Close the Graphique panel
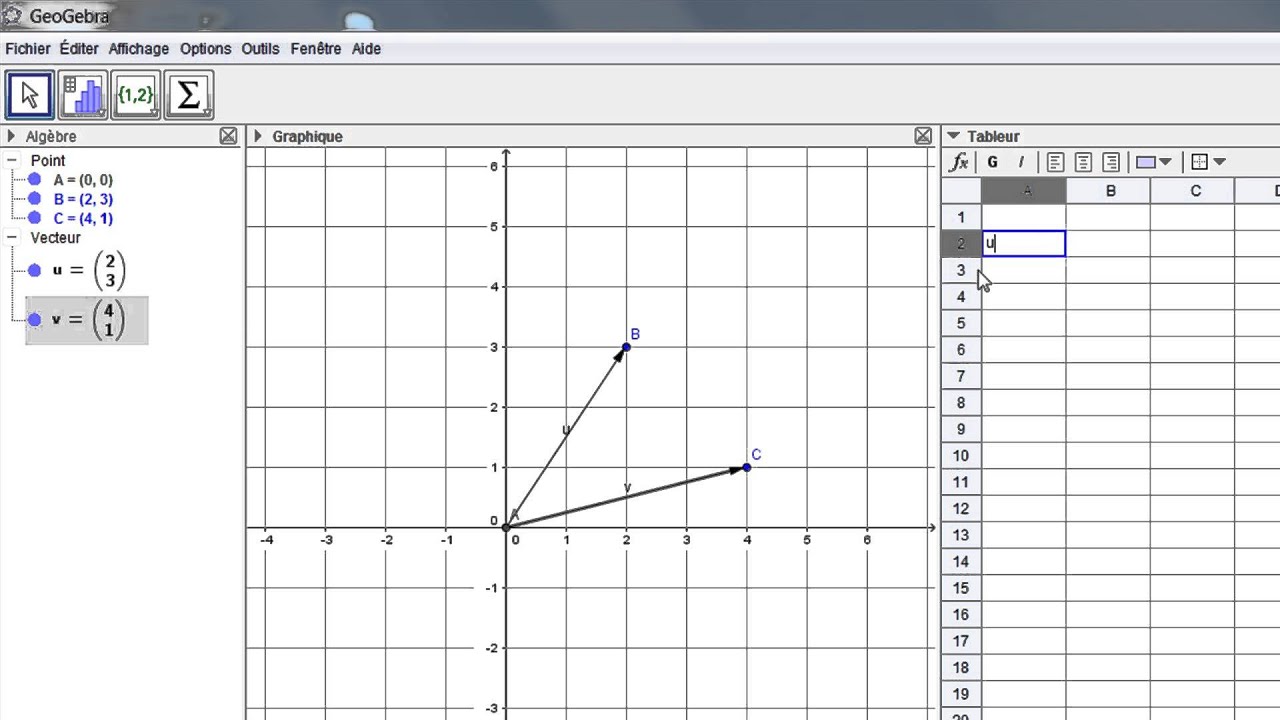 tap(924, 136)
